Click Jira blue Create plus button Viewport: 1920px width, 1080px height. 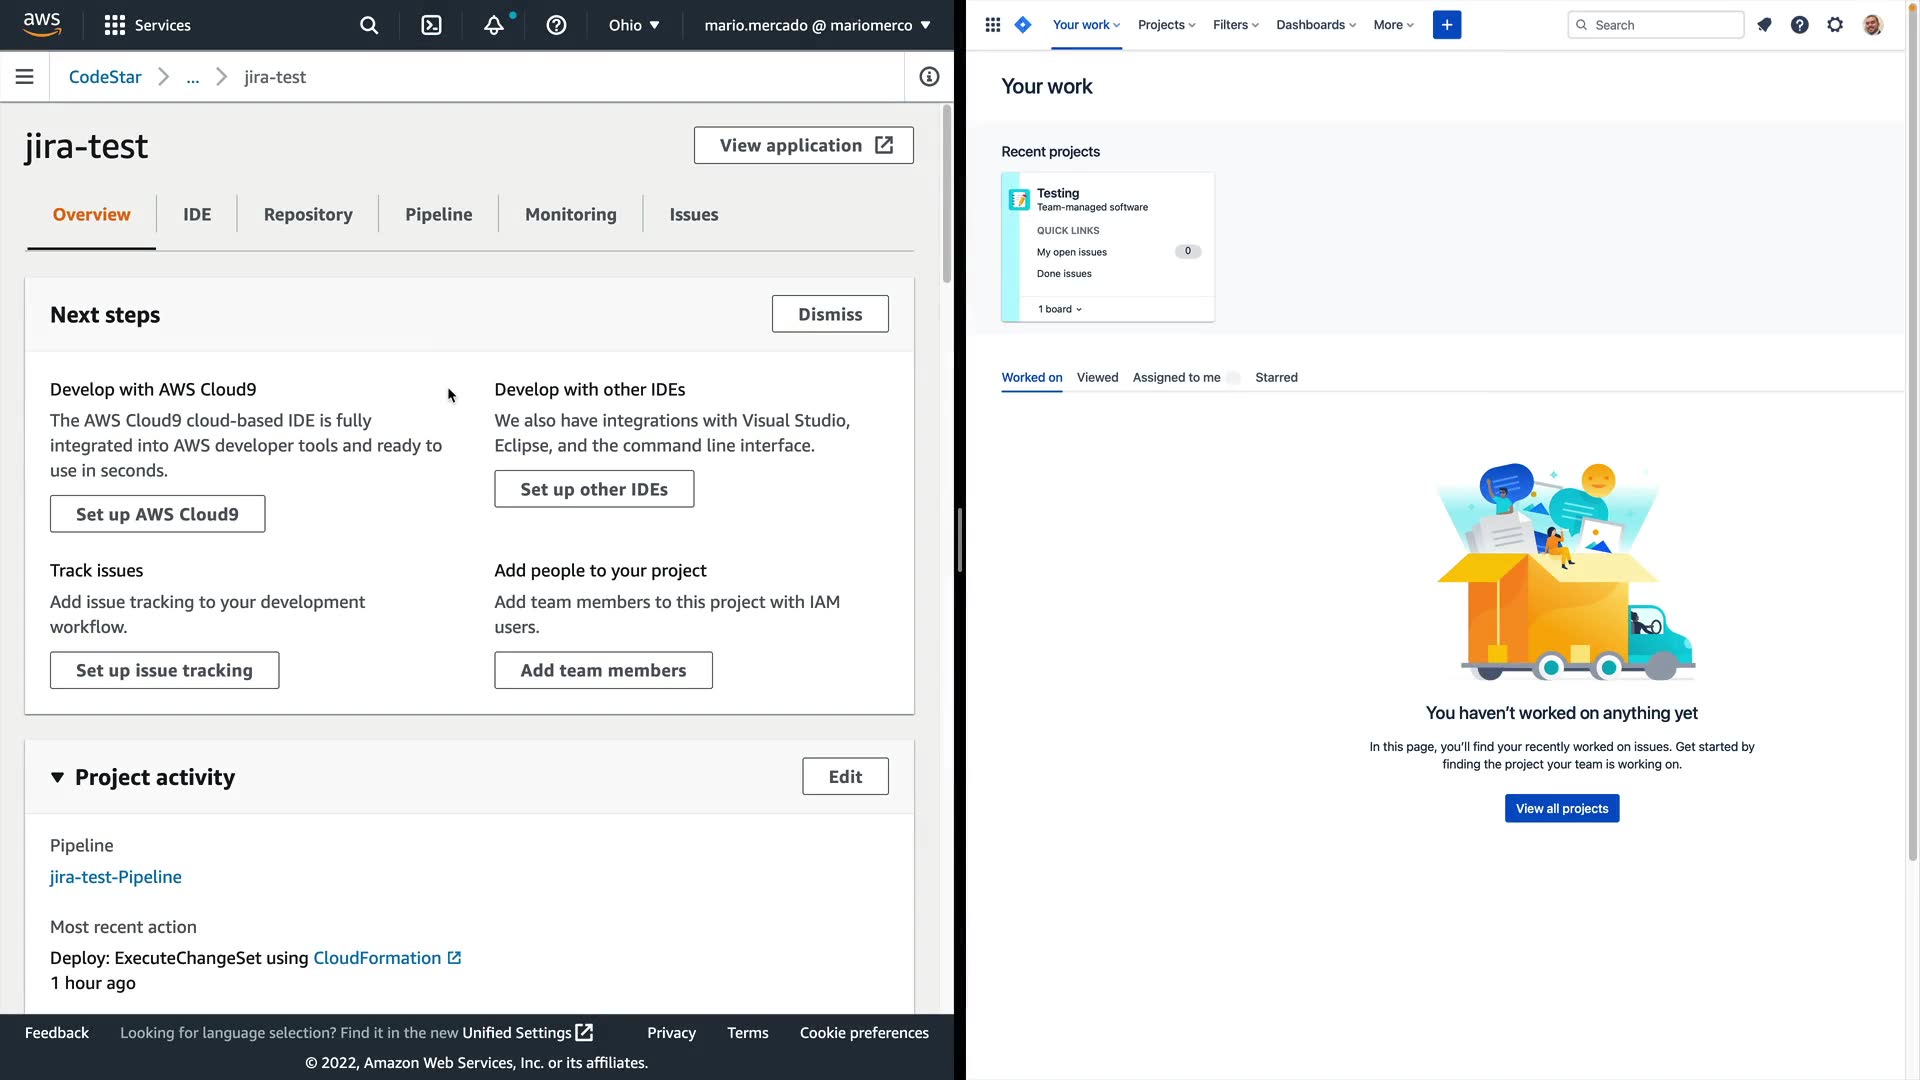[1446, 25]
